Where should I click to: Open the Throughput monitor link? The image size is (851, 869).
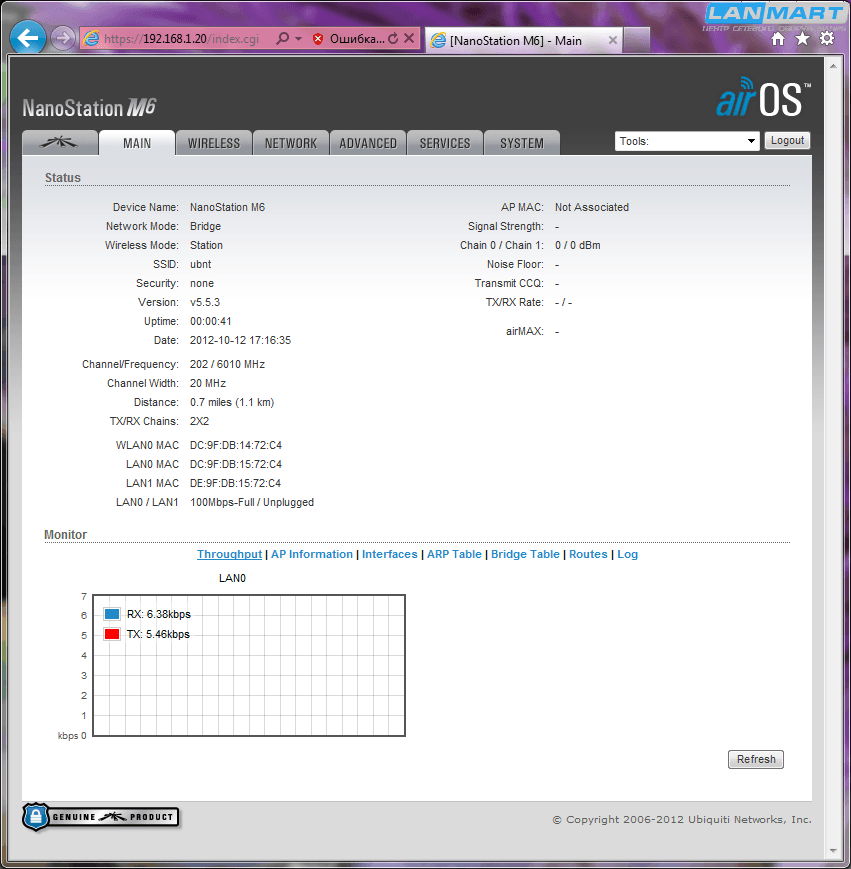coord(229,554)
